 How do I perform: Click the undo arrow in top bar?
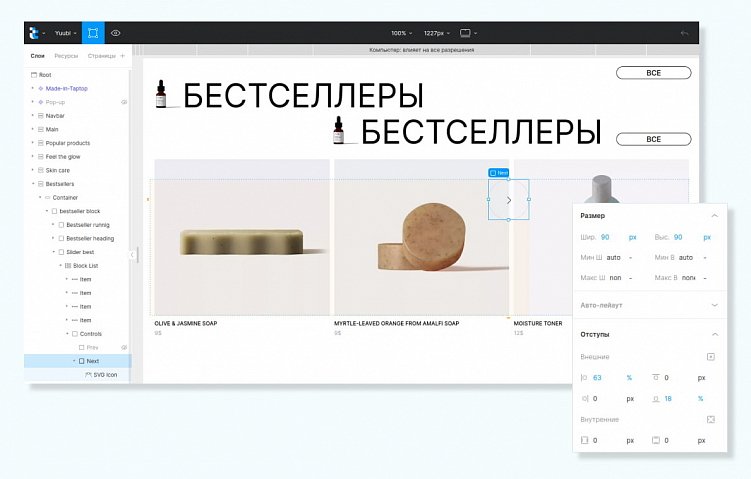[684, 33]
